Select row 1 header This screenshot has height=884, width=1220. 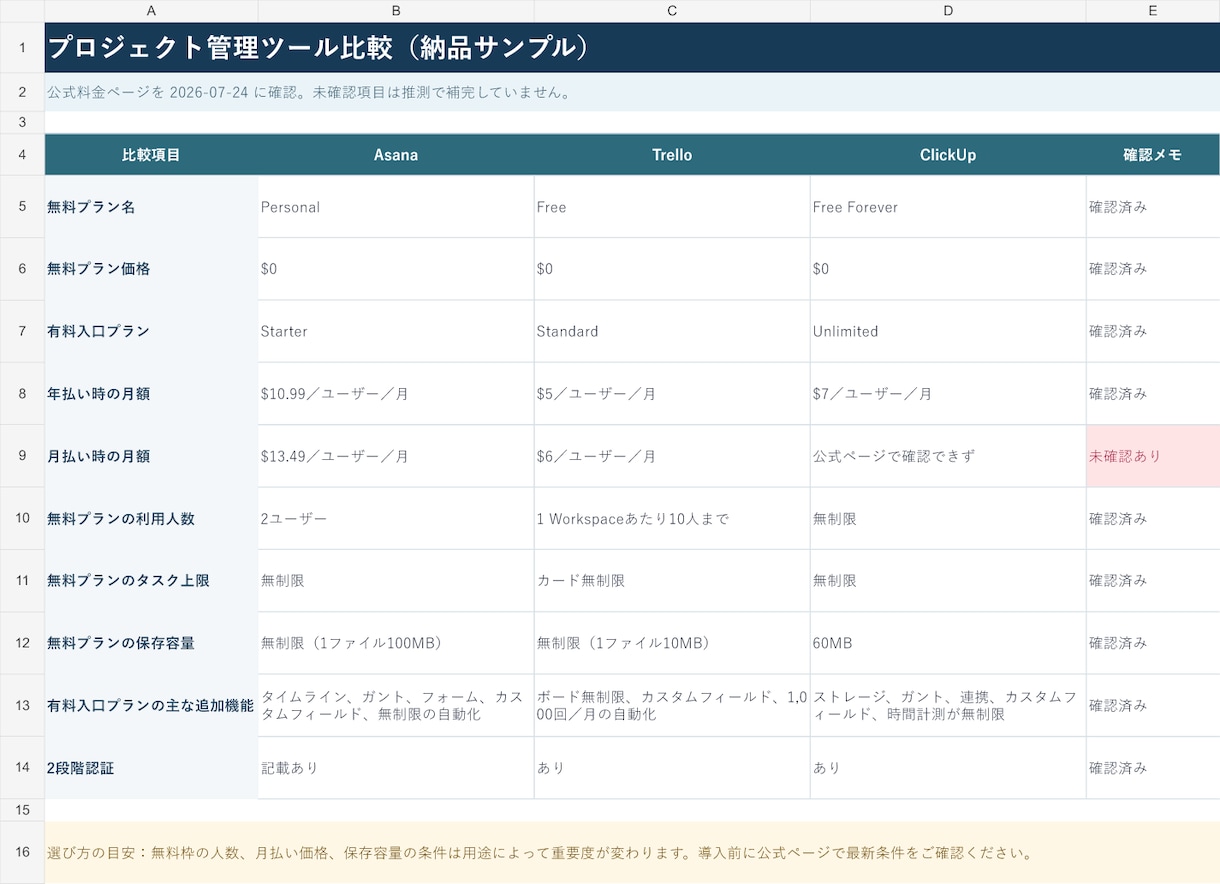click(x=22, y=48)
